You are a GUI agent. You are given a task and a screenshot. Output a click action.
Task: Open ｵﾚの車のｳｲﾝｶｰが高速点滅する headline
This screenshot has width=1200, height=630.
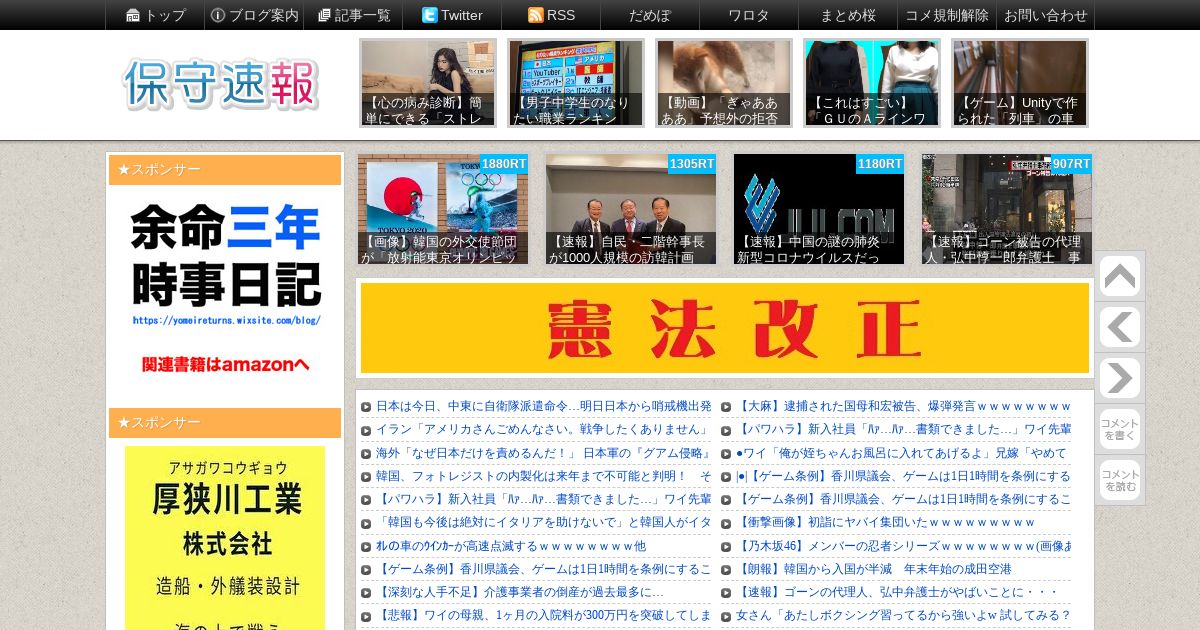(x=510, y=546)
